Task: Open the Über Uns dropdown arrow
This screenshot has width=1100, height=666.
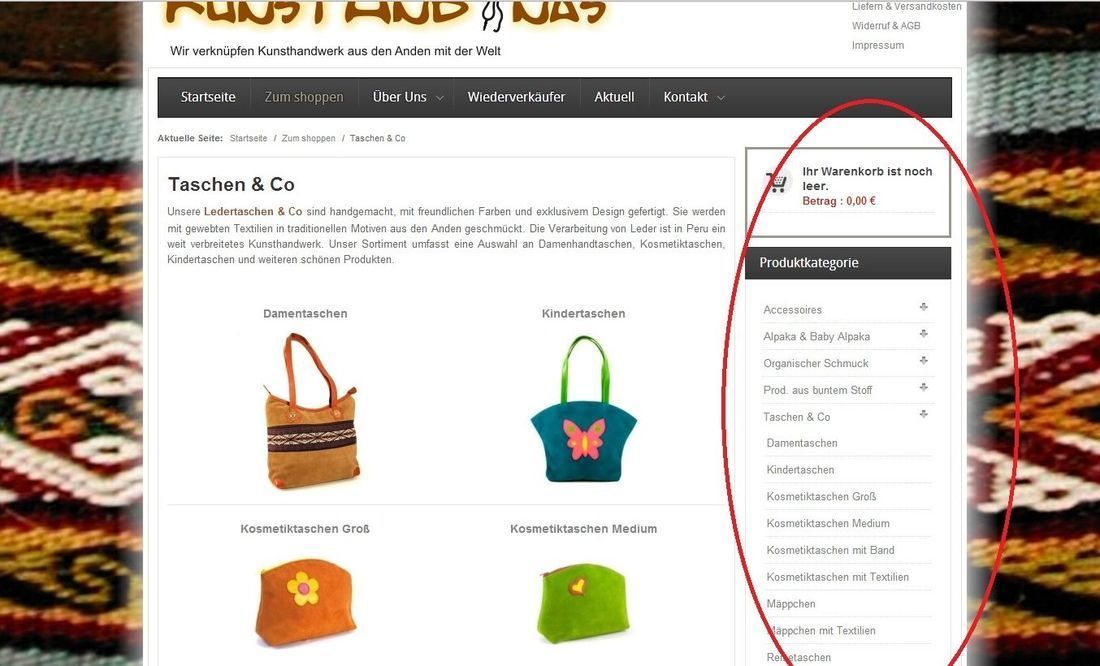Action: point(440,98)
